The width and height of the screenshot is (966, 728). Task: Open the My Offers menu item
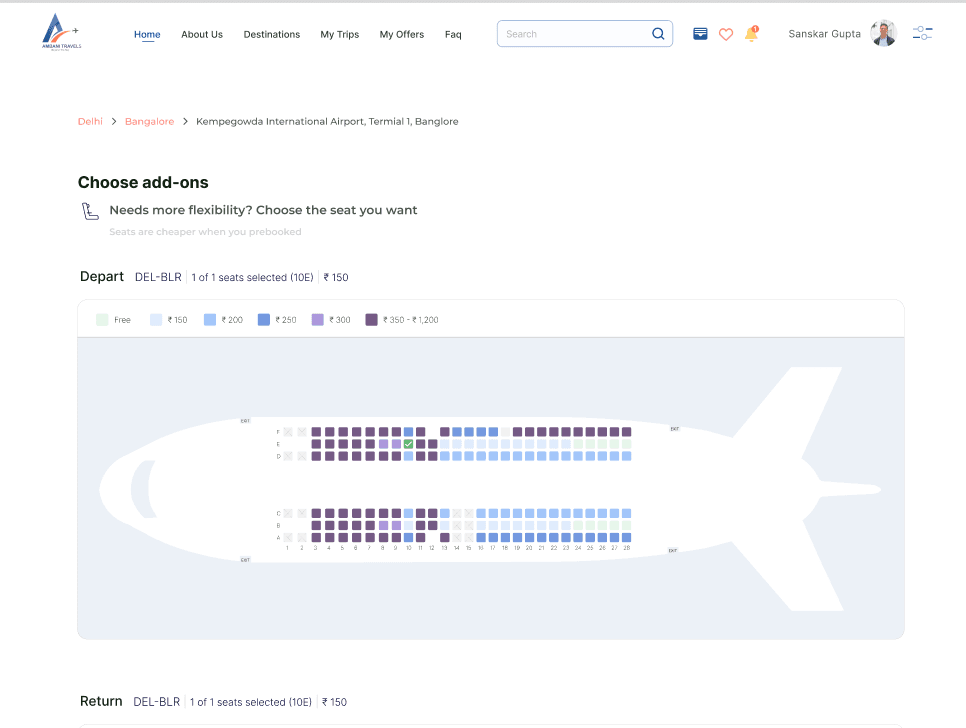tap(401, 34)
